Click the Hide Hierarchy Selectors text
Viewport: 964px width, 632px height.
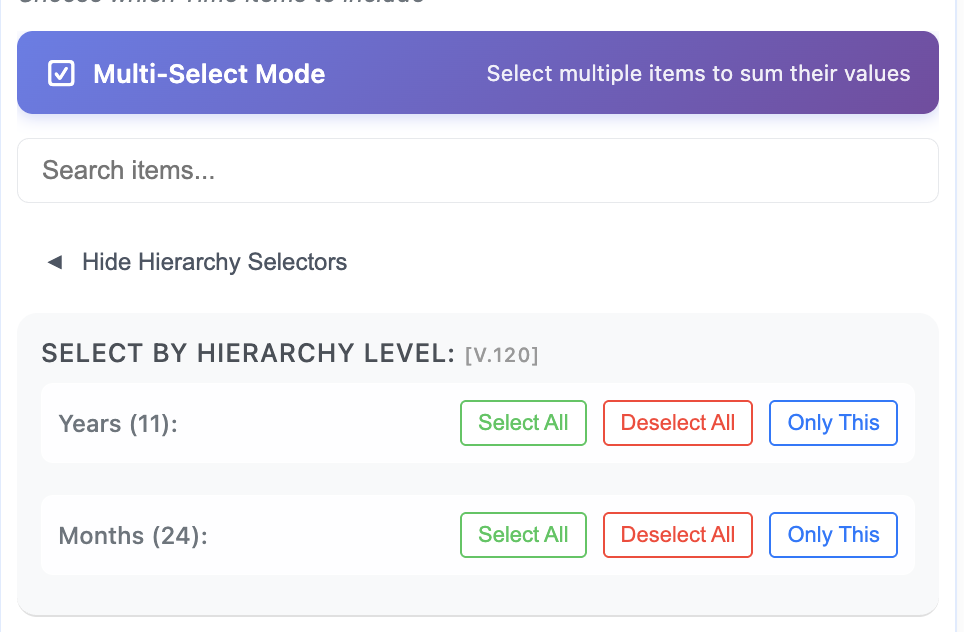pos(214,262)
